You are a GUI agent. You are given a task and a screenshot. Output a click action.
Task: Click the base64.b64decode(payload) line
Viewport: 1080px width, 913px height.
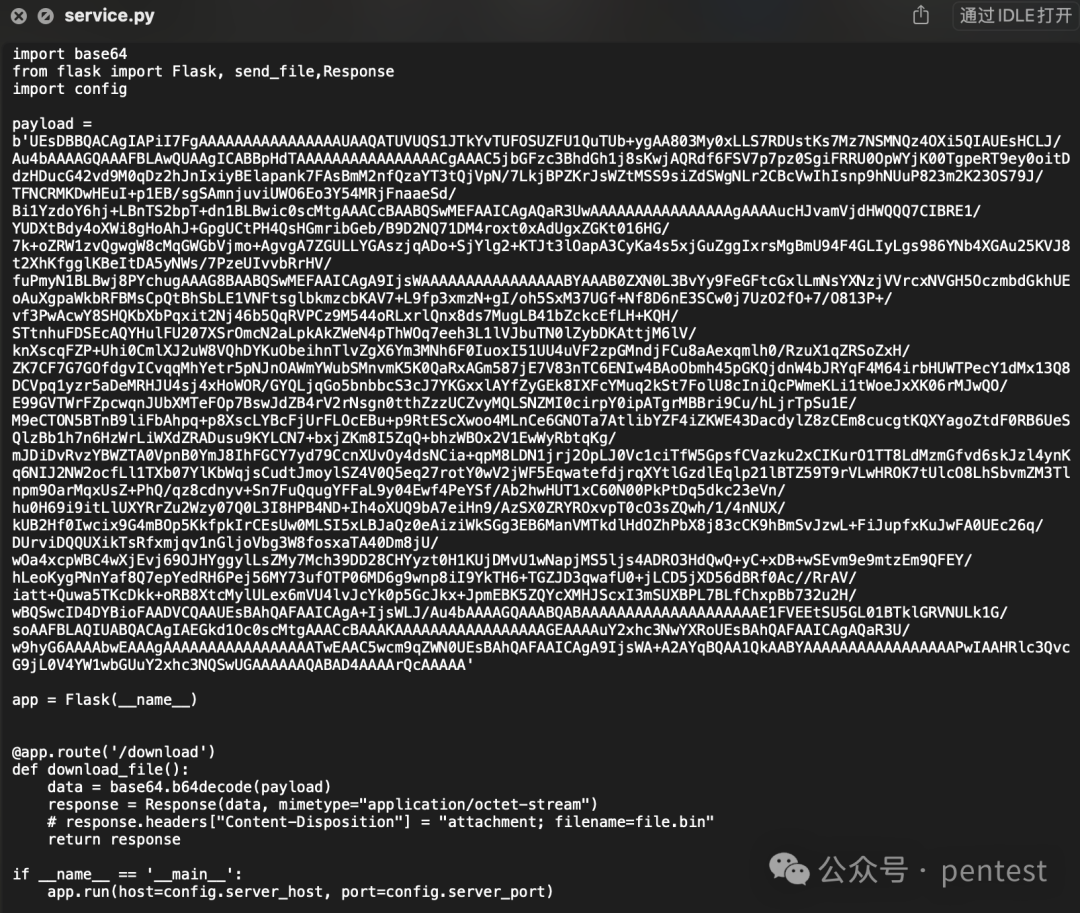click(x=189, y=787)
